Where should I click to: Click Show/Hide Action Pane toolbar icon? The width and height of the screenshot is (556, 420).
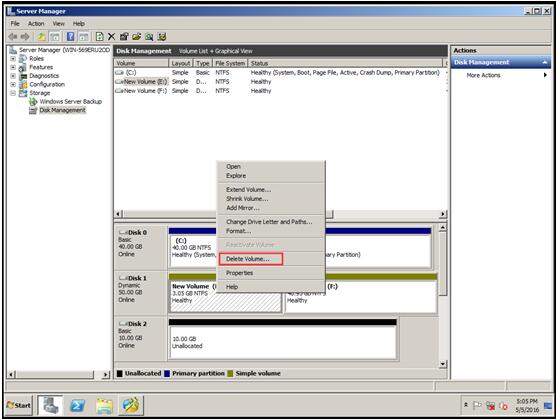(x=83, y=37)
